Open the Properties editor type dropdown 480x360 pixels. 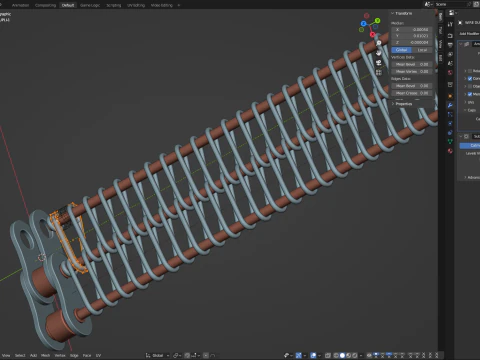453,13
